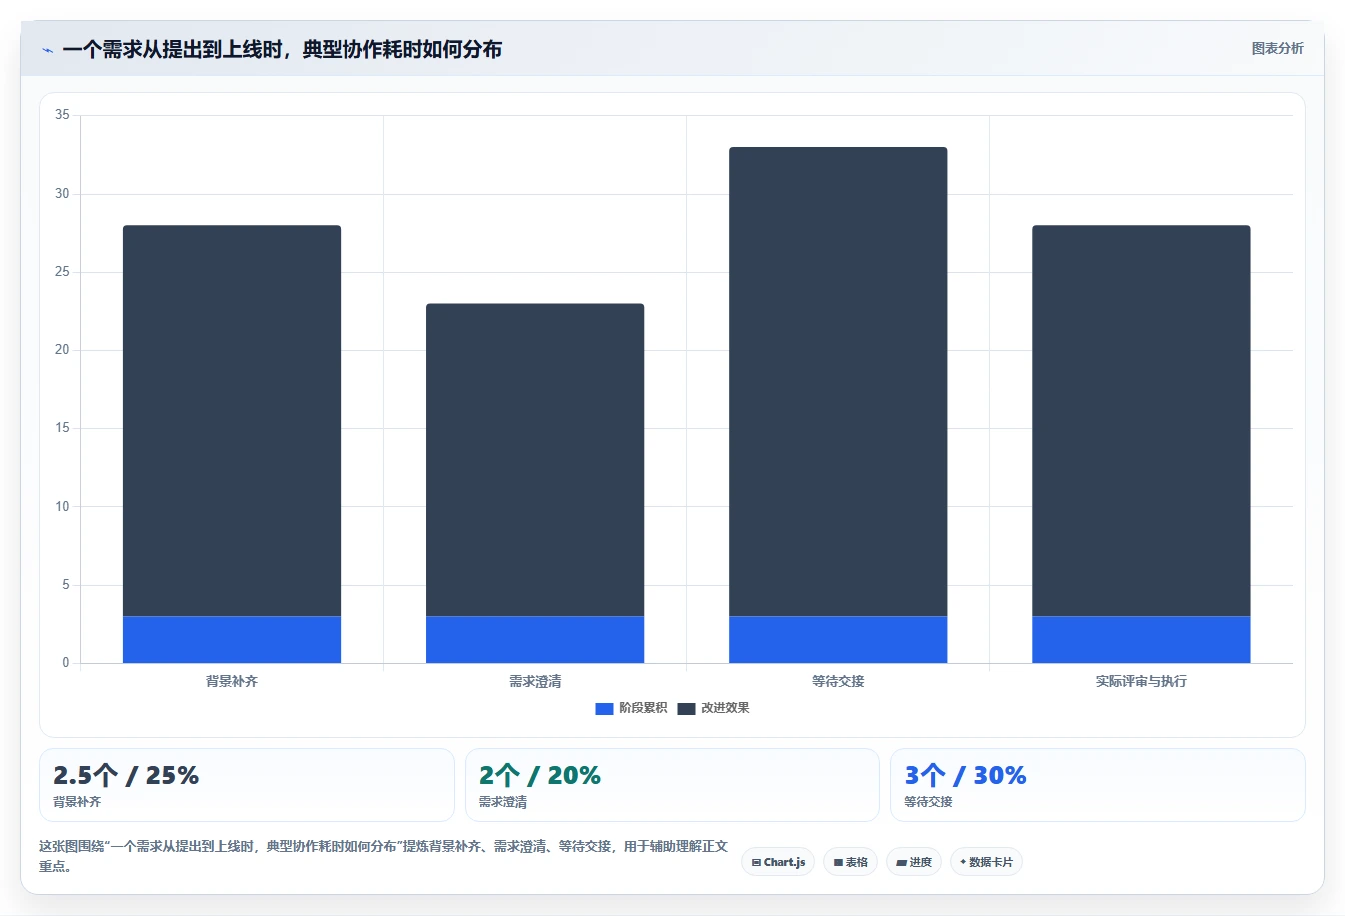Click the dark bar for 实际评审与执行

(1141, 421)
